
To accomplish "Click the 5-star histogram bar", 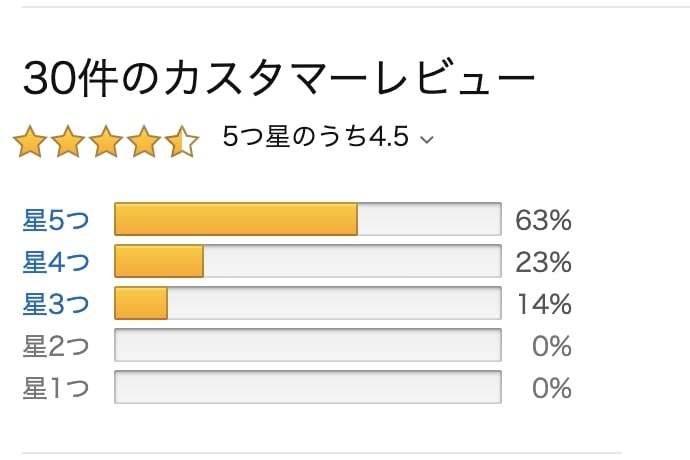I will (308, 219).
